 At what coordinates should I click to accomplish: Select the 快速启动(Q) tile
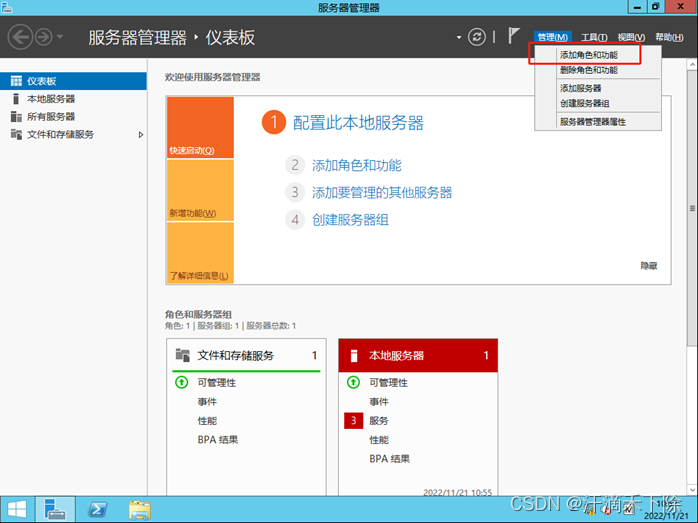(x=200, y=127)
